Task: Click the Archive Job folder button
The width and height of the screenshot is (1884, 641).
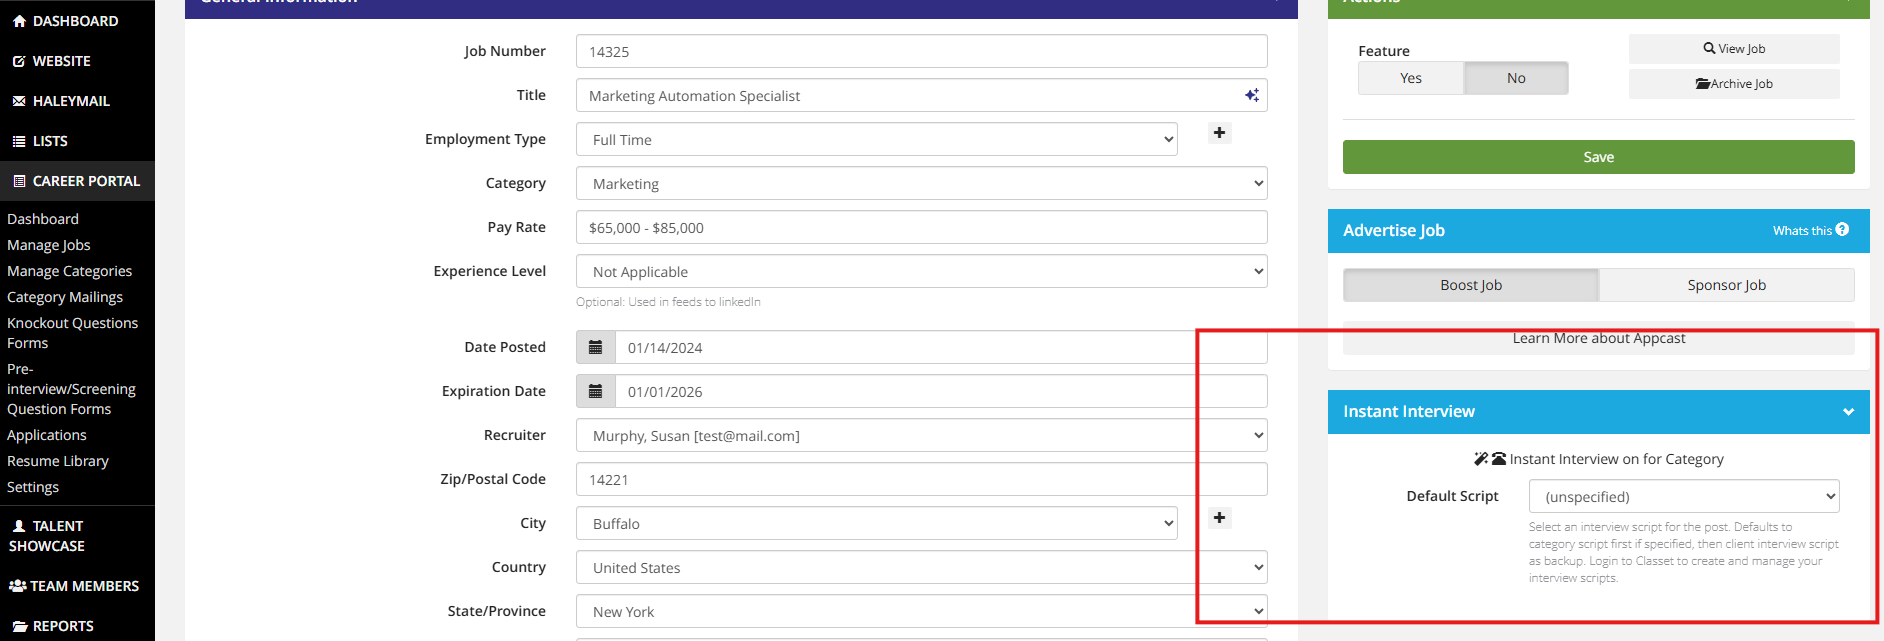Action: point(1734,84)
